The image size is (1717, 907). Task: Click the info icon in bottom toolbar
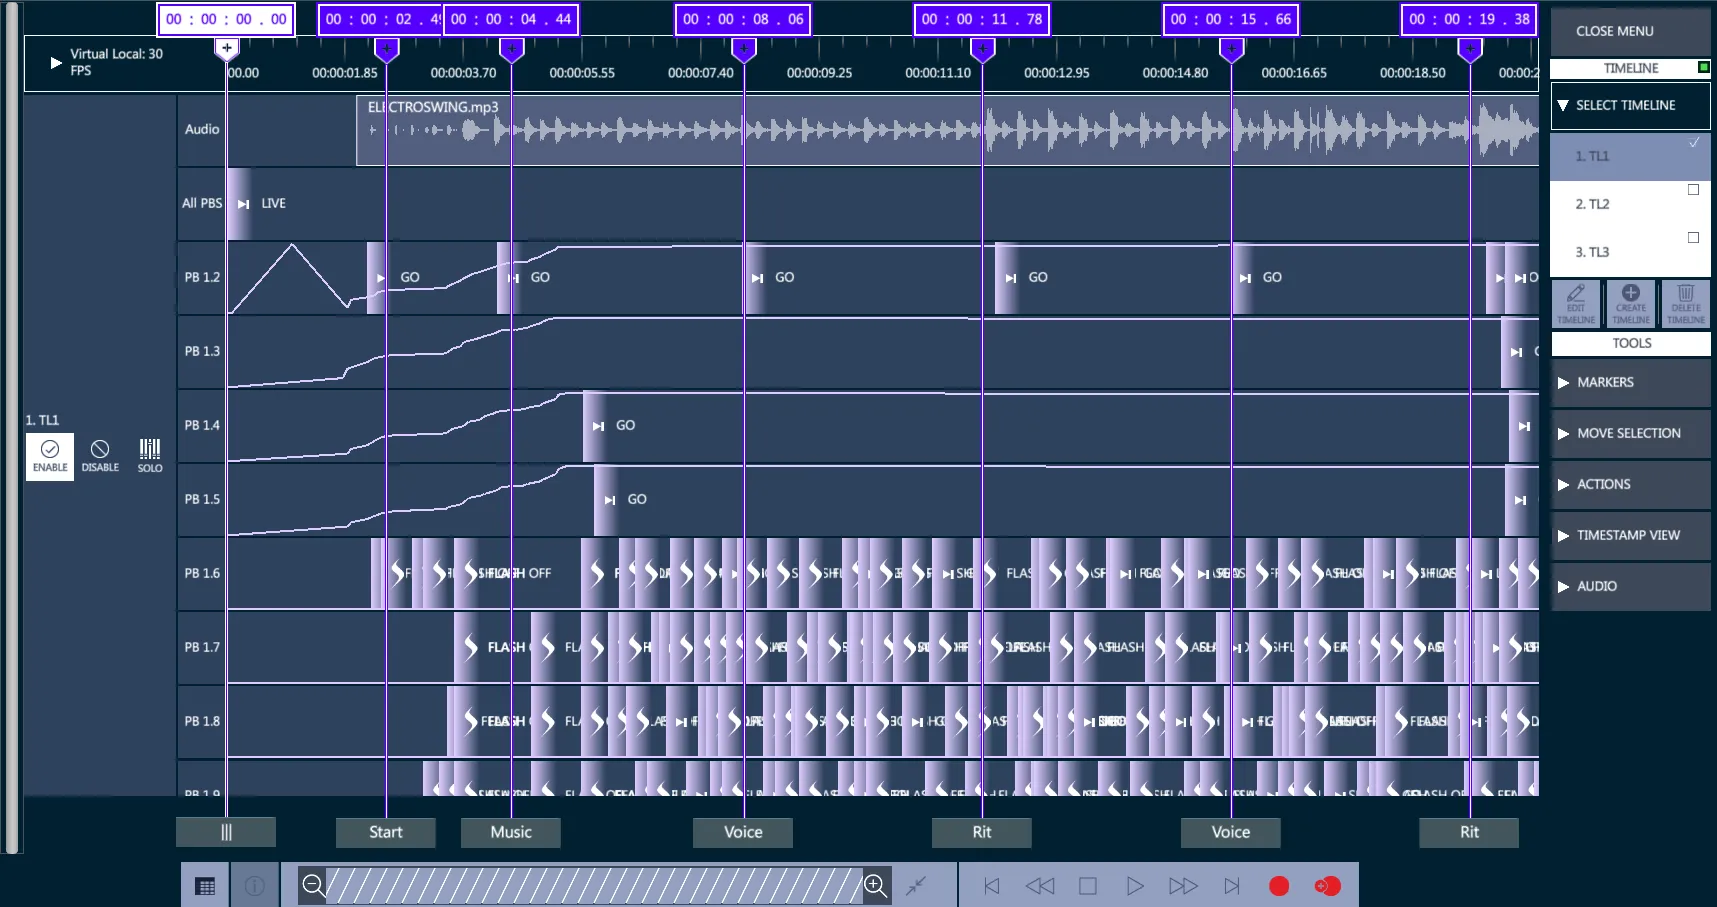coord(255,886)
